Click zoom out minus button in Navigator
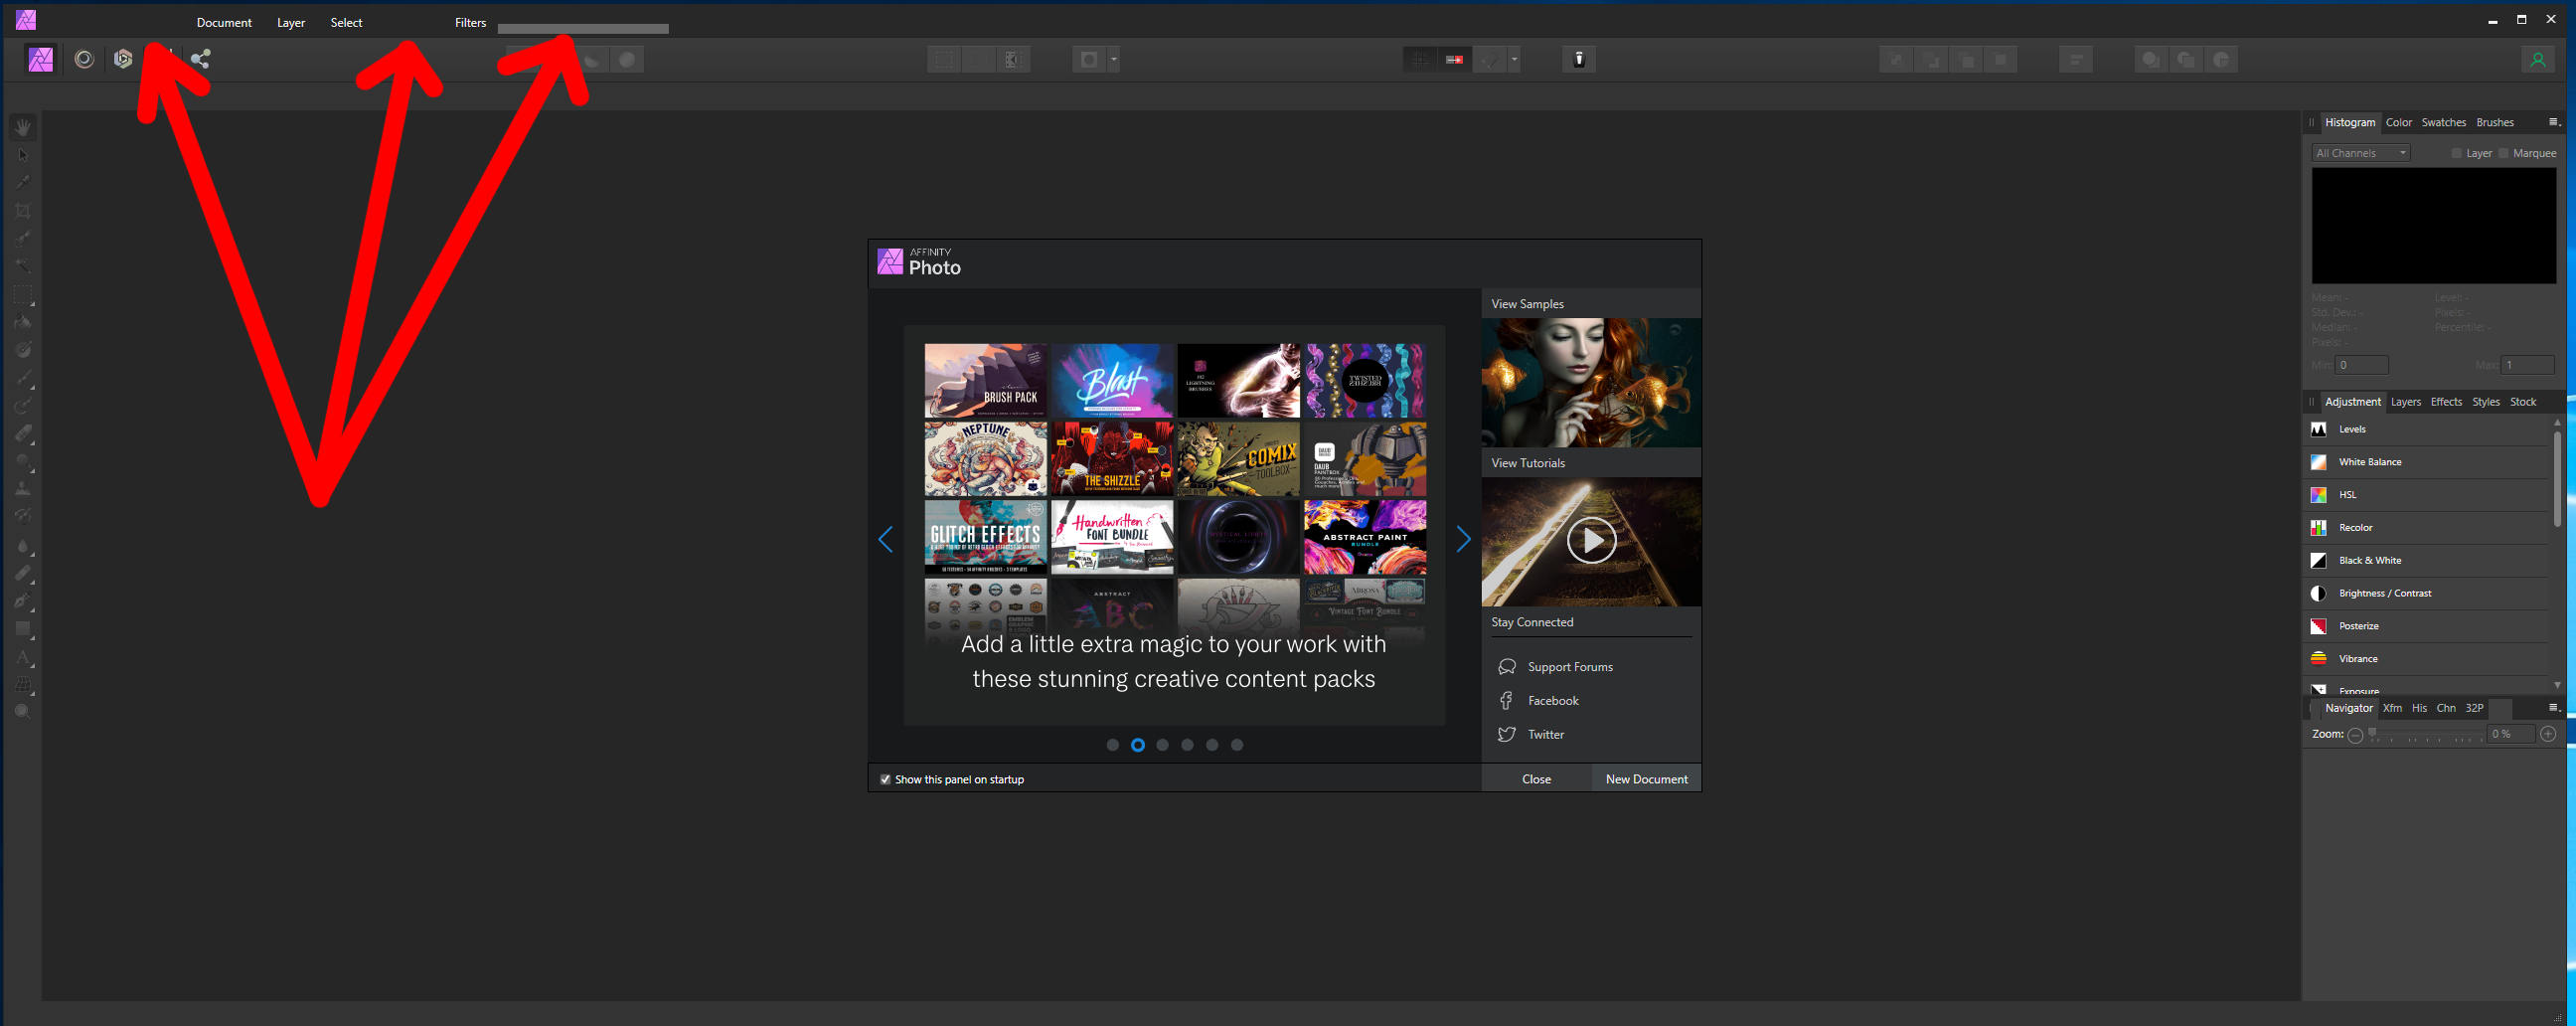This screenshot has height=1026, width=2576. (2355, 734)
